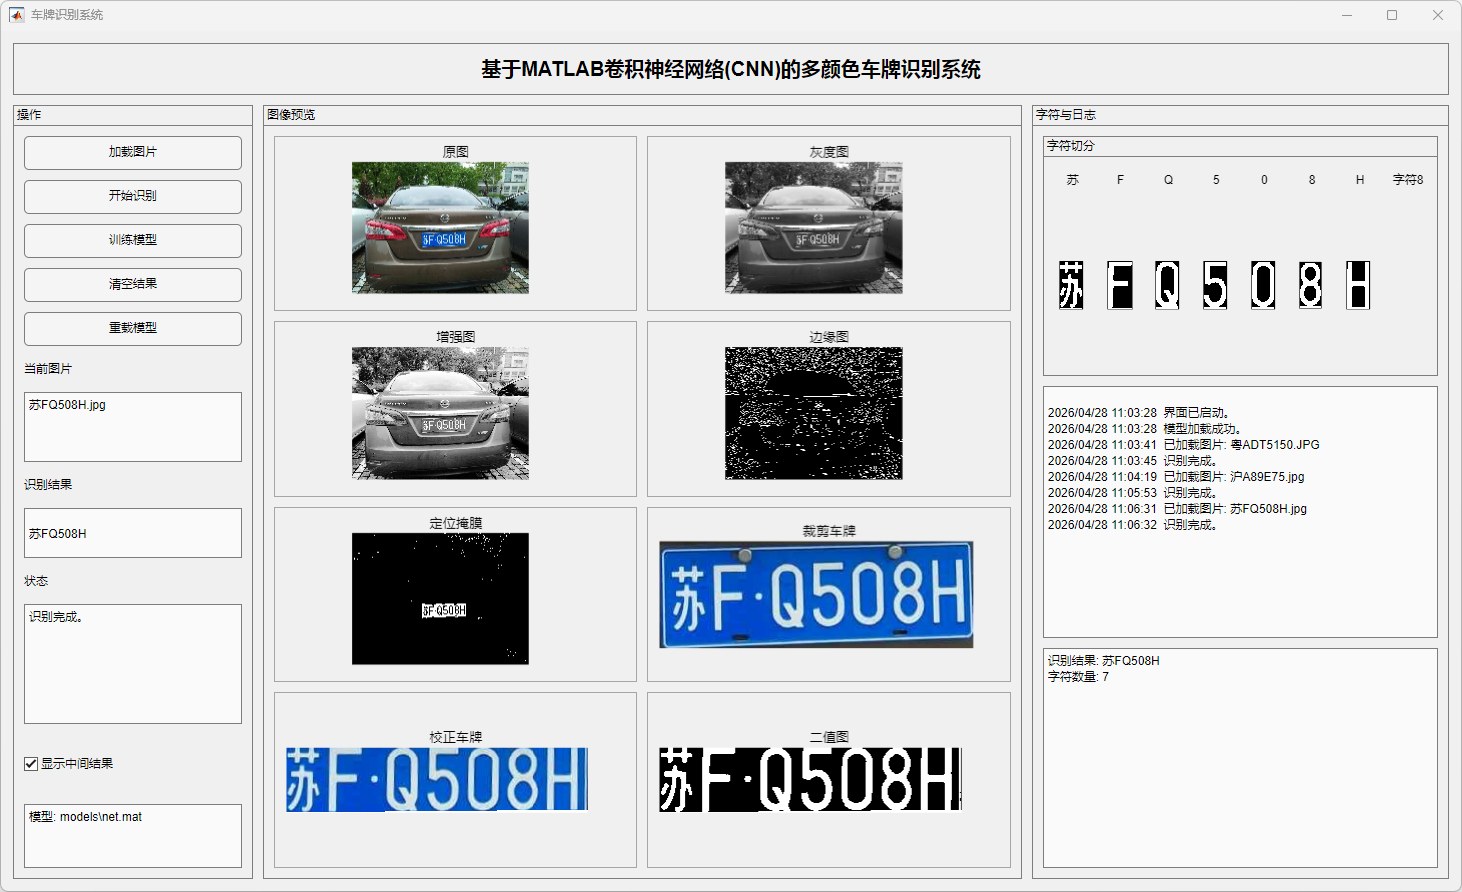This screenshot has height=892, width=1462.
Task: Open the 定位掩膜 mask image
Action: pos(440,598)
